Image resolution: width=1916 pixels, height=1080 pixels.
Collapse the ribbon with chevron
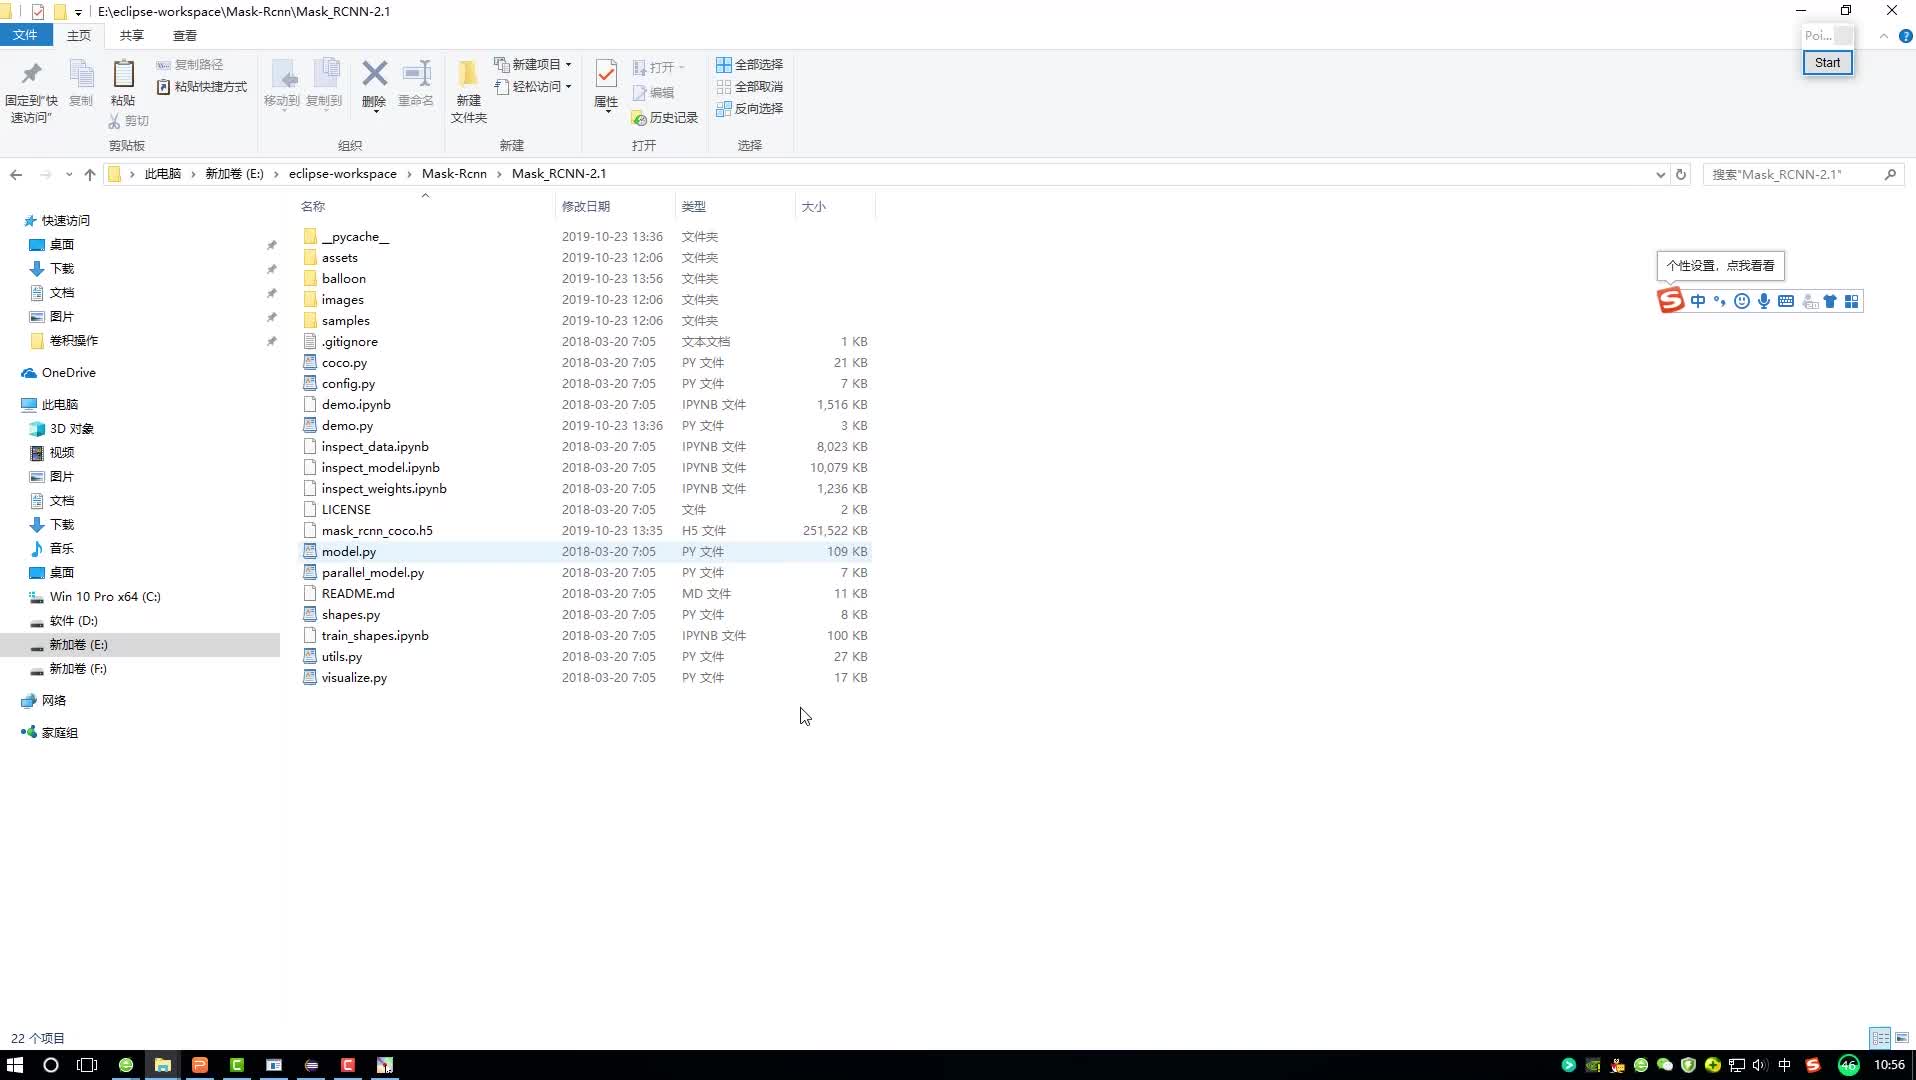(x=1884, y=36)
